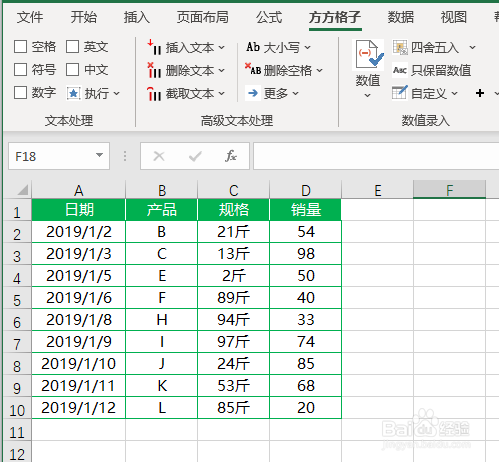Select the 规格 header cell
The width and height of the screenshot is (499, 462).
coord(234,210)
